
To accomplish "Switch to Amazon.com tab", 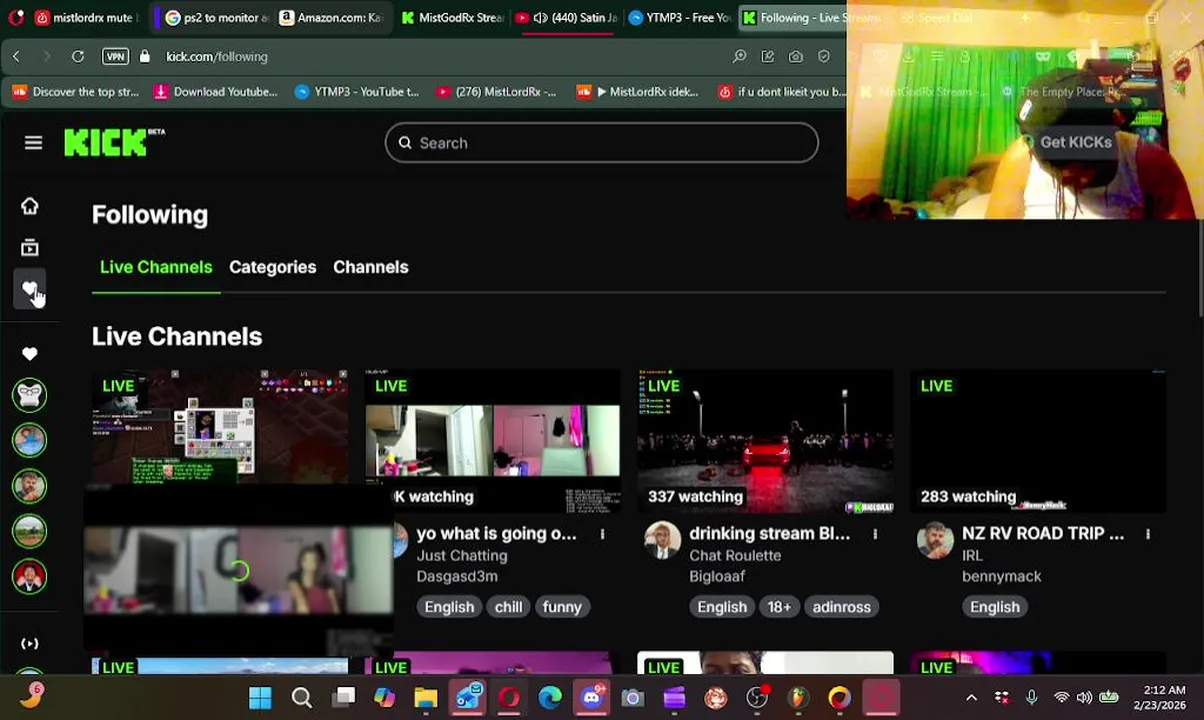I will (x=330, y=18).
